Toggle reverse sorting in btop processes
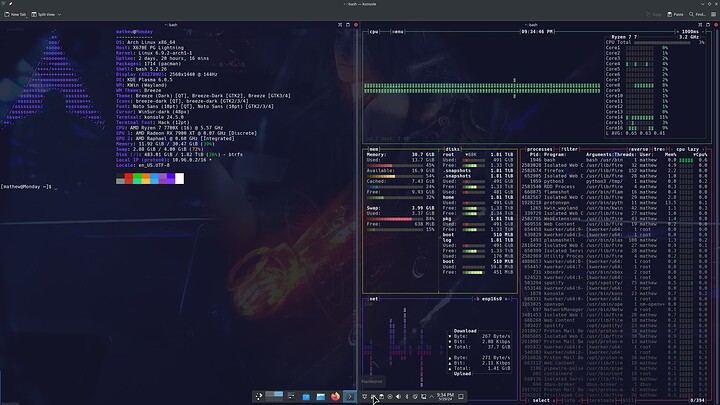Screen dimensions: 720x405 pyautogui.click(x=637, y=148)
